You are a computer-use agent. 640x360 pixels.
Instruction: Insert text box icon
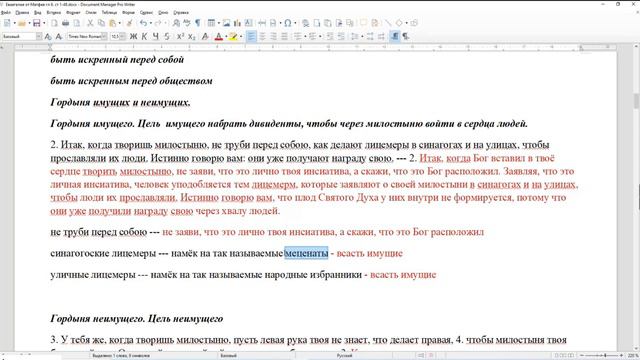pos(248,23)
